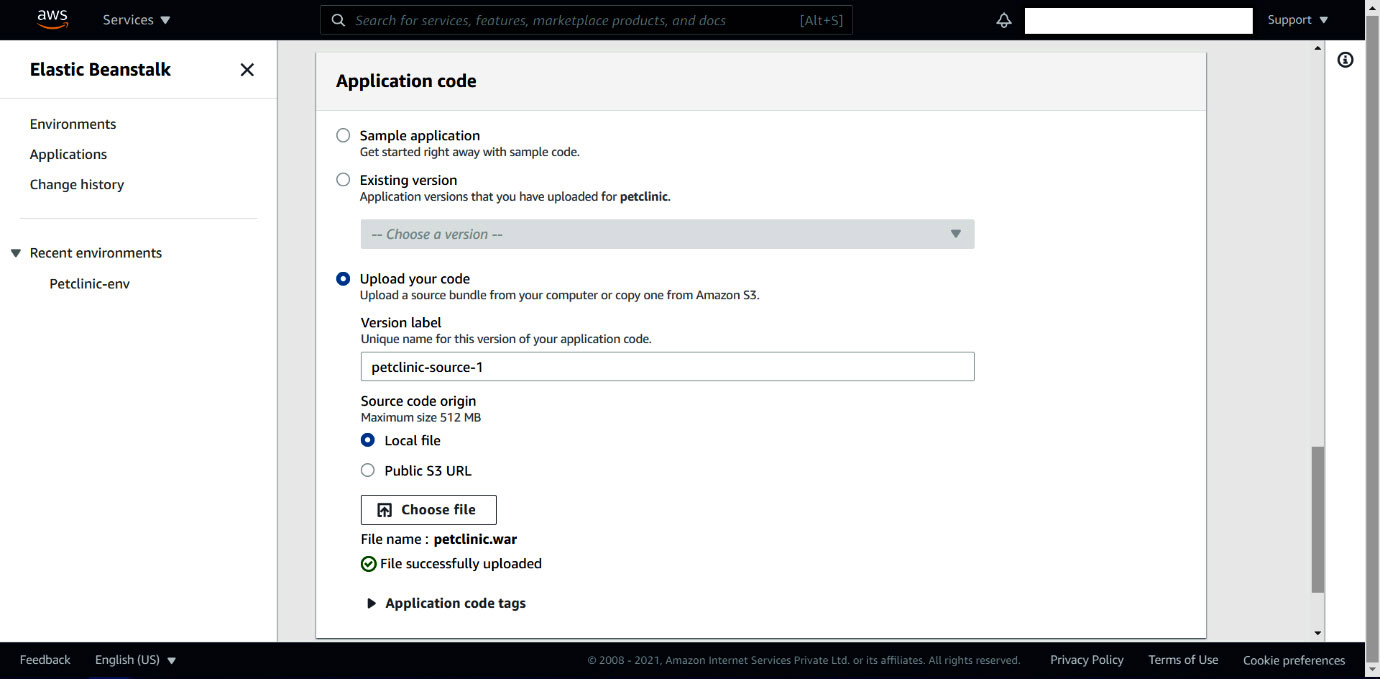Click the green file uploaded checkmark

pyautogui.click(x=369, y=564)
